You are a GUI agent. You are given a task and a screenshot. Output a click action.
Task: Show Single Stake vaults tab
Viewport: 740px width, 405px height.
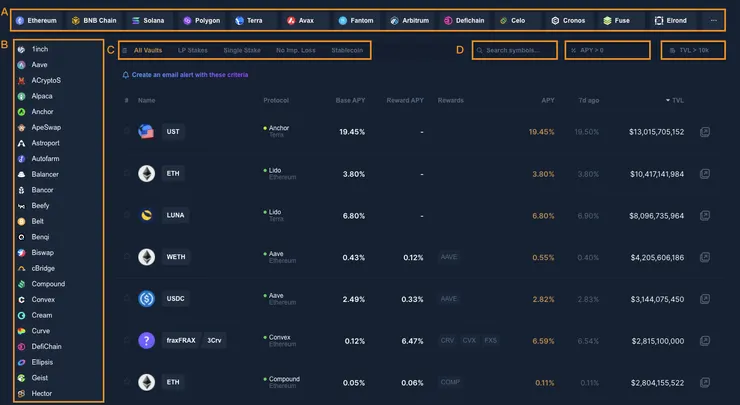point(242,50)
